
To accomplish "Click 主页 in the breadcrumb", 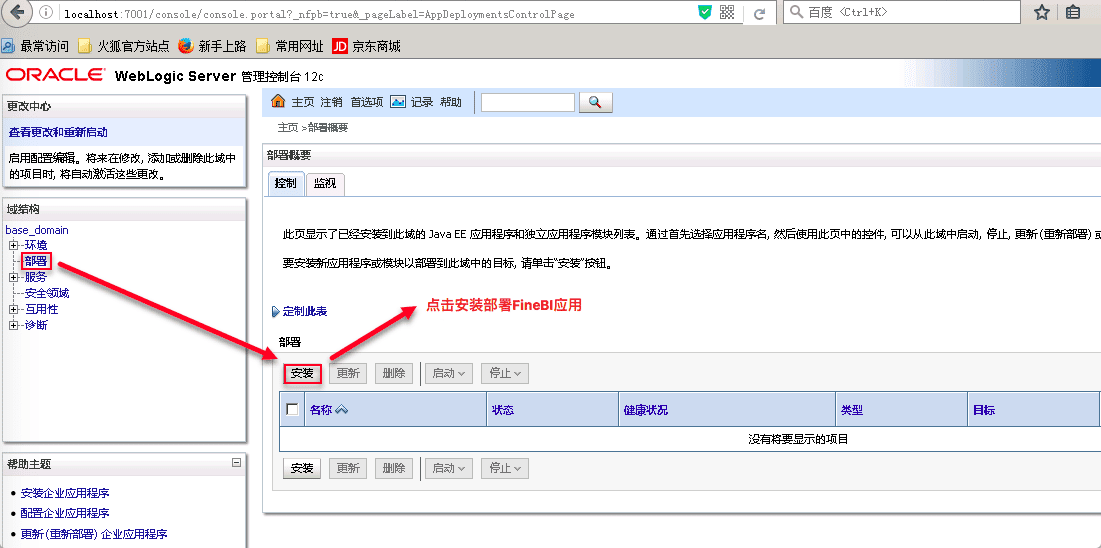I will [288, 128].
